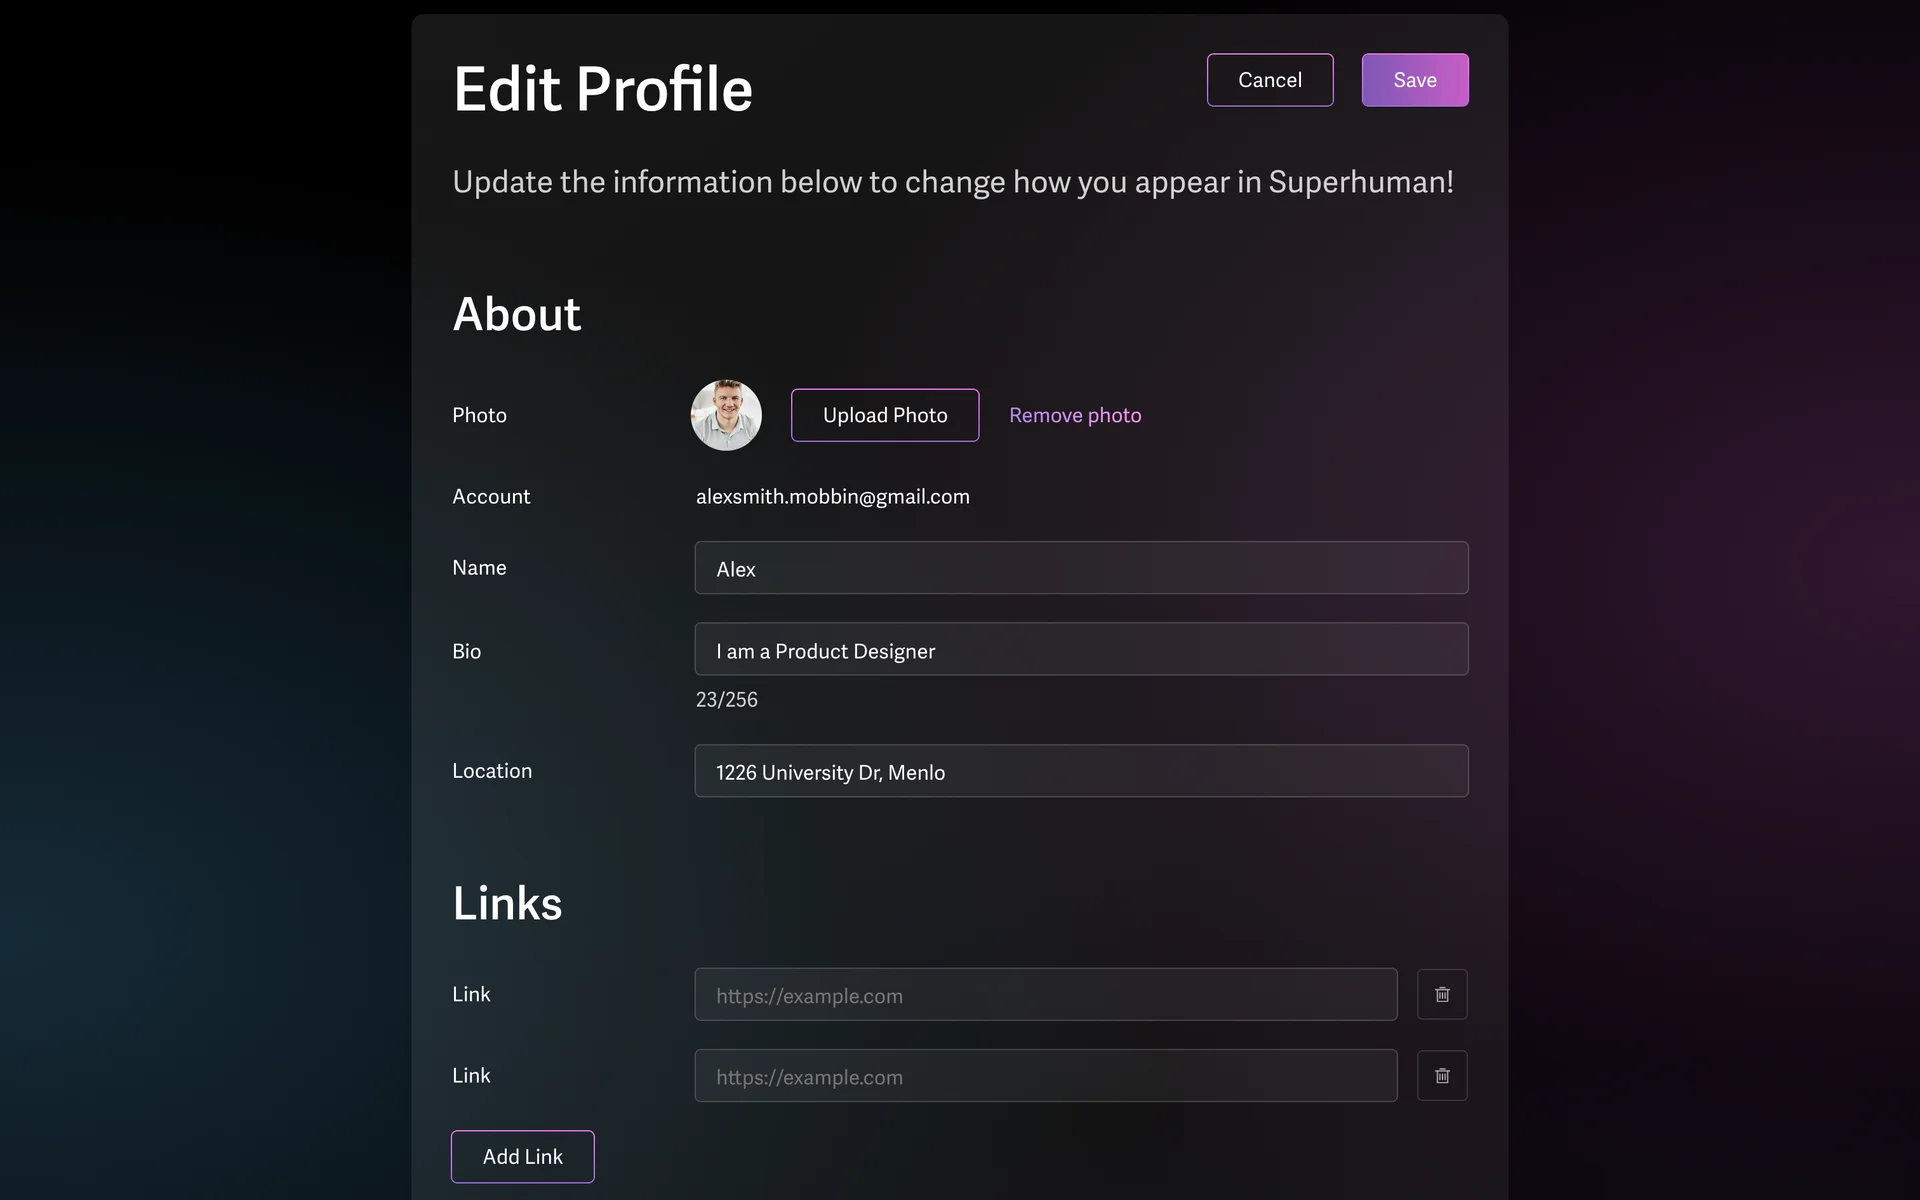This screenshot has height=1200, width=1920.
Task: Select the Location input field
Action: coord(1080,771)
